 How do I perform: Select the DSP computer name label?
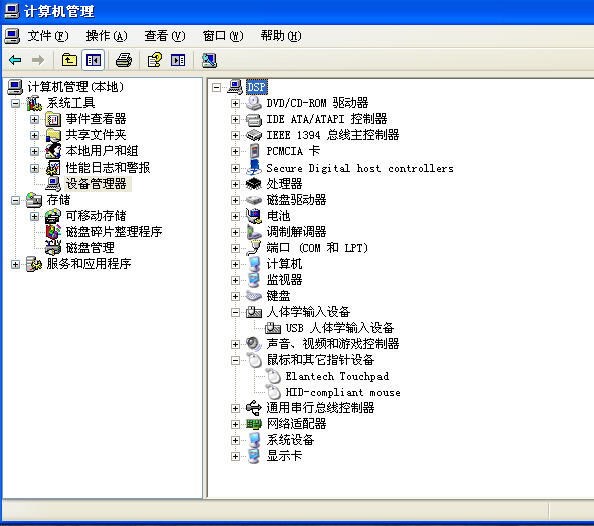point(257,87)
